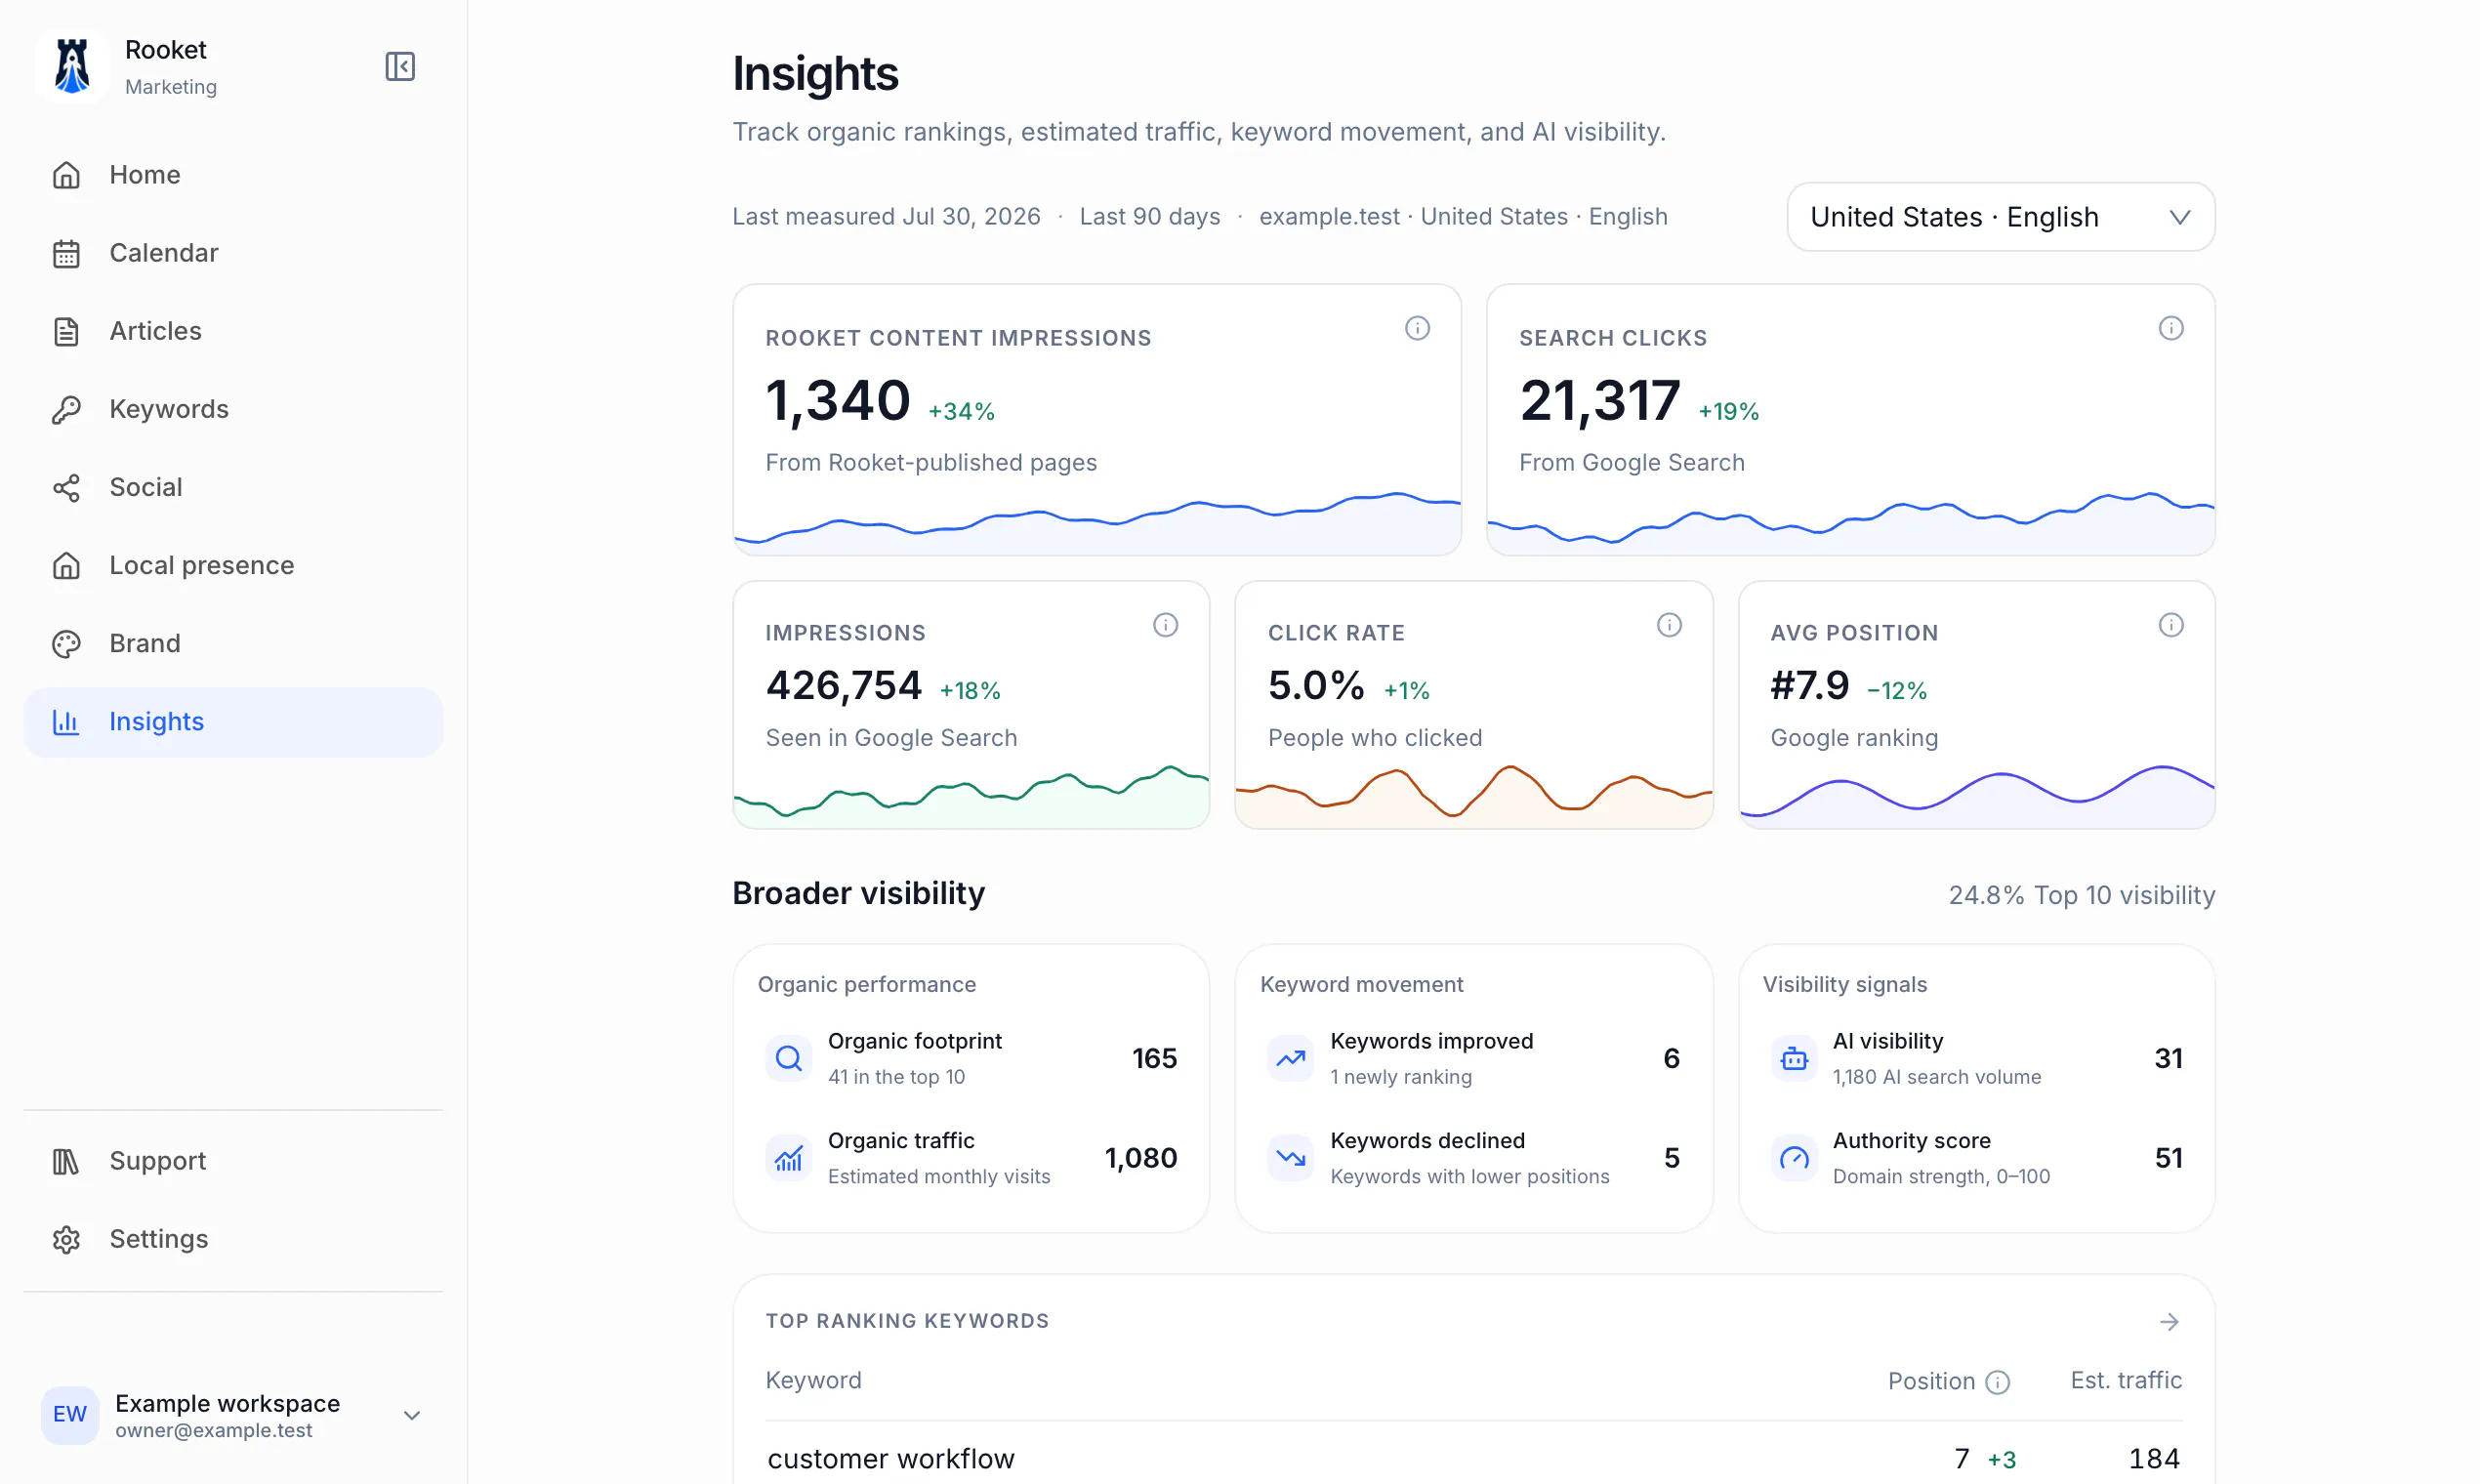Collapse the sidebar panel icon

coord(400,66)
